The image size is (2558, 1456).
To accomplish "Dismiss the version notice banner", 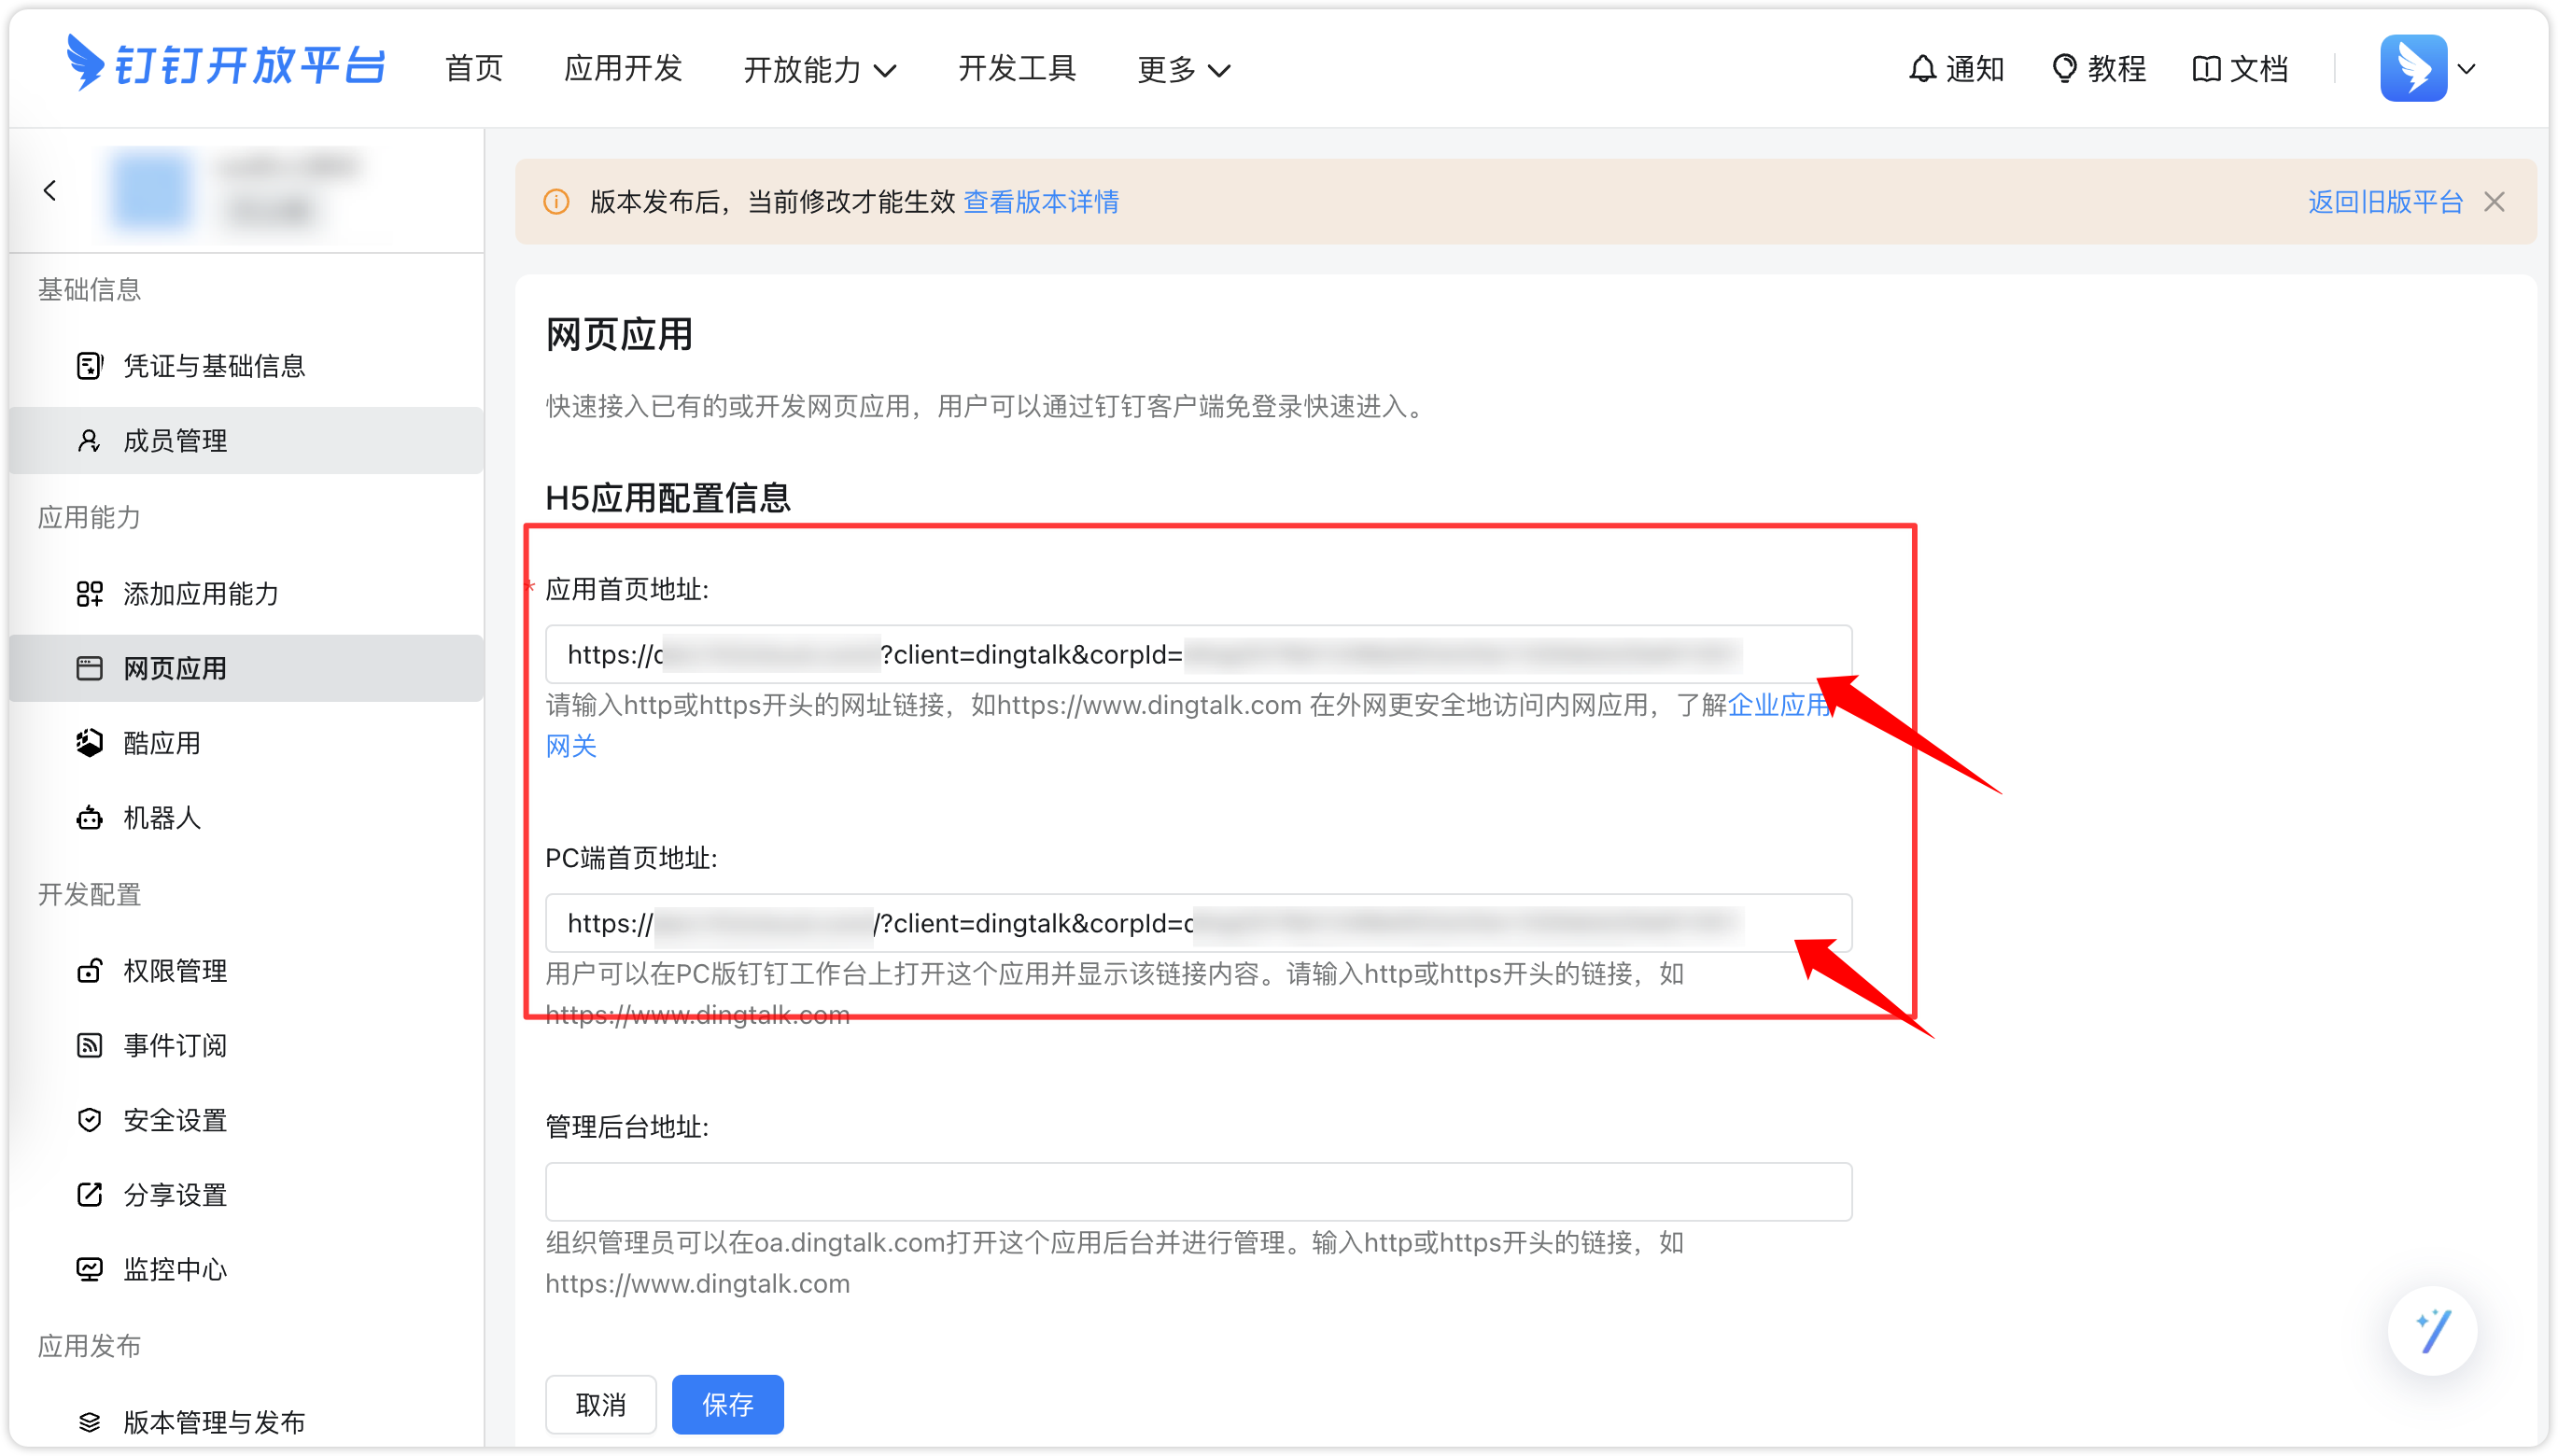I will [2494, 202].
